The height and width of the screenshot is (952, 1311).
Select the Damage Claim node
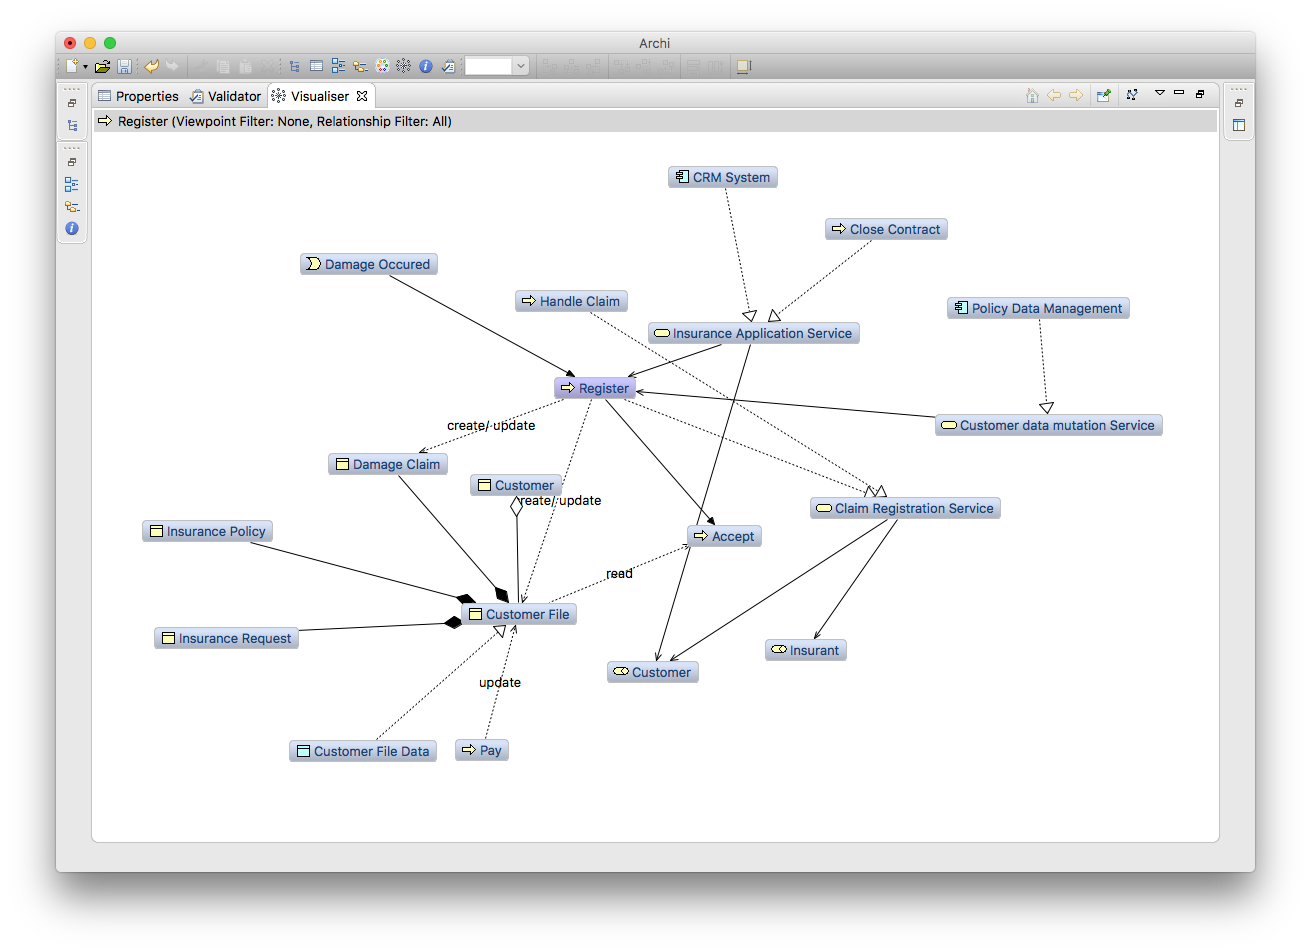pos(388,464)
